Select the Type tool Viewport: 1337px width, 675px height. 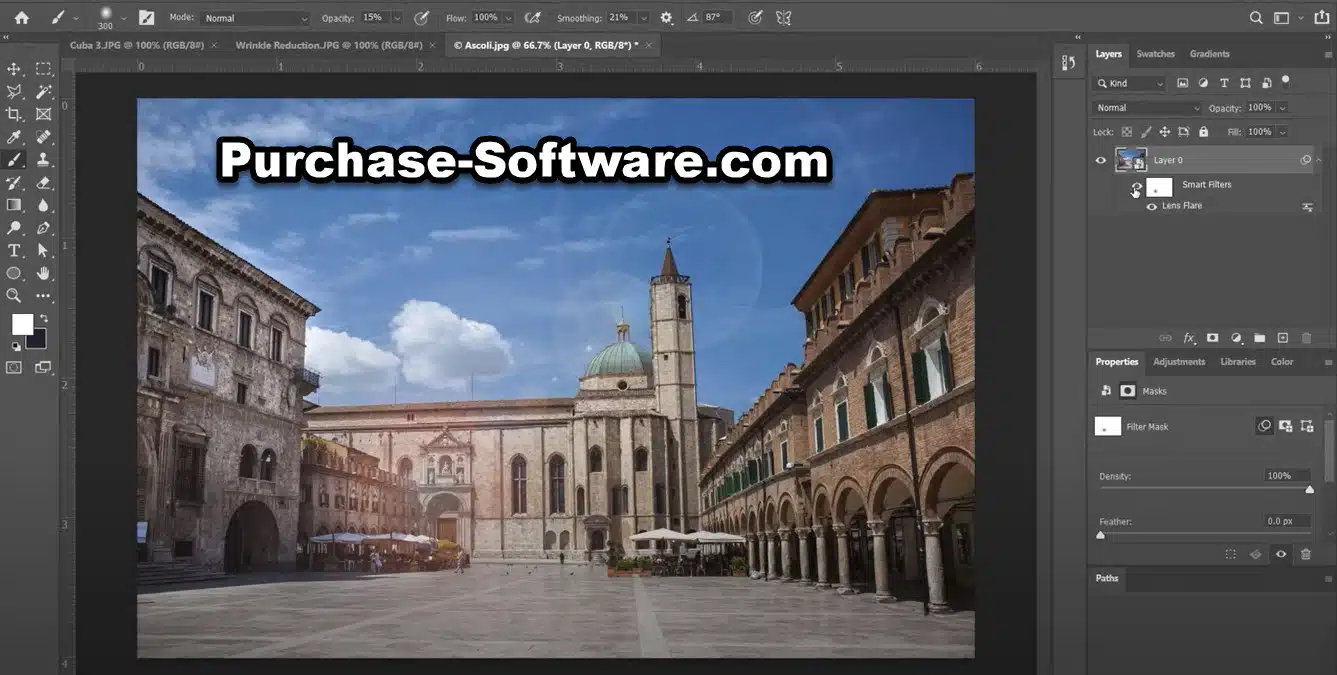click(x=14, y=250)
